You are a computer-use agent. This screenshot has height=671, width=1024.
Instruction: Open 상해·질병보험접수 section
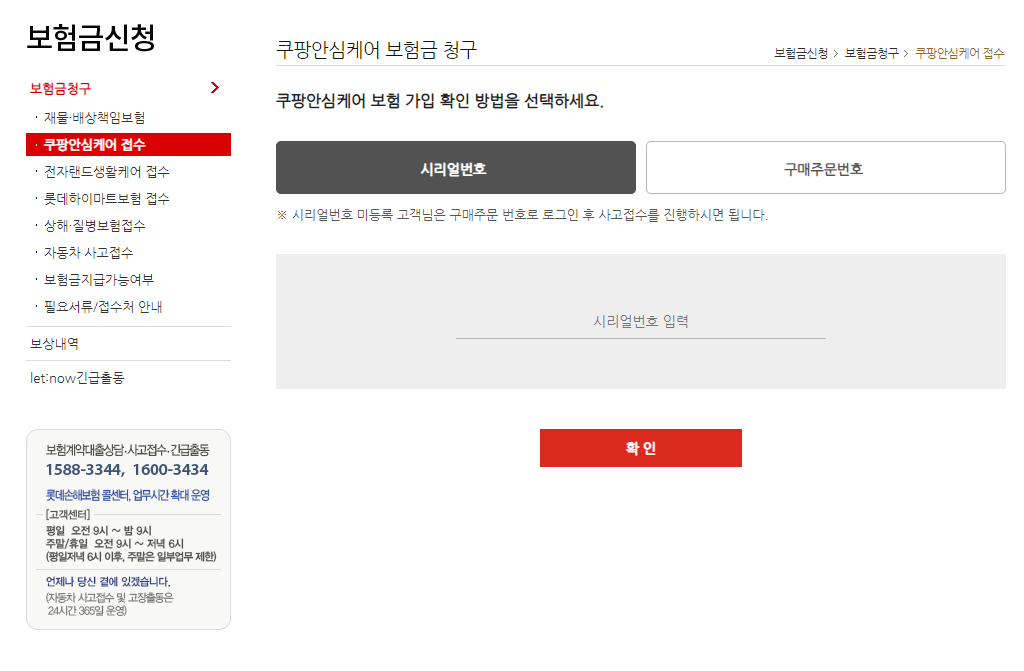click(96, 225)
